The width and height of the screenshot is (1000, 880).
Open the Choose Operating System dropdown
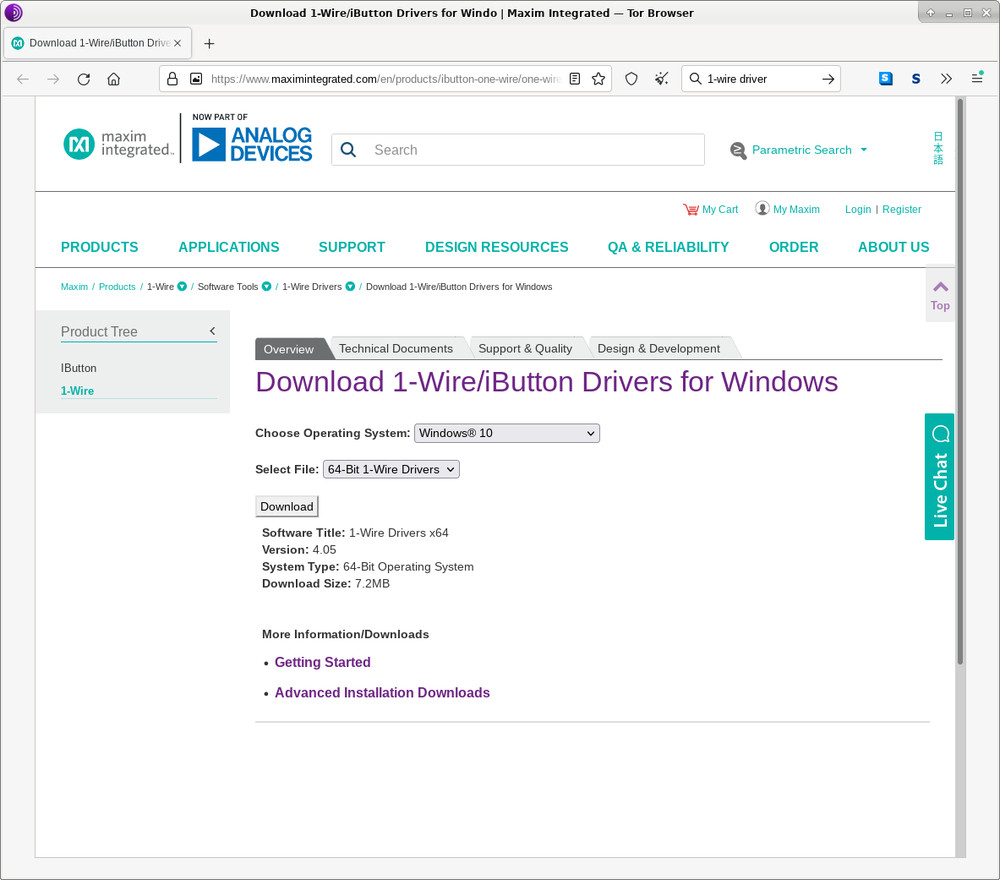click(x=507, y=433)
